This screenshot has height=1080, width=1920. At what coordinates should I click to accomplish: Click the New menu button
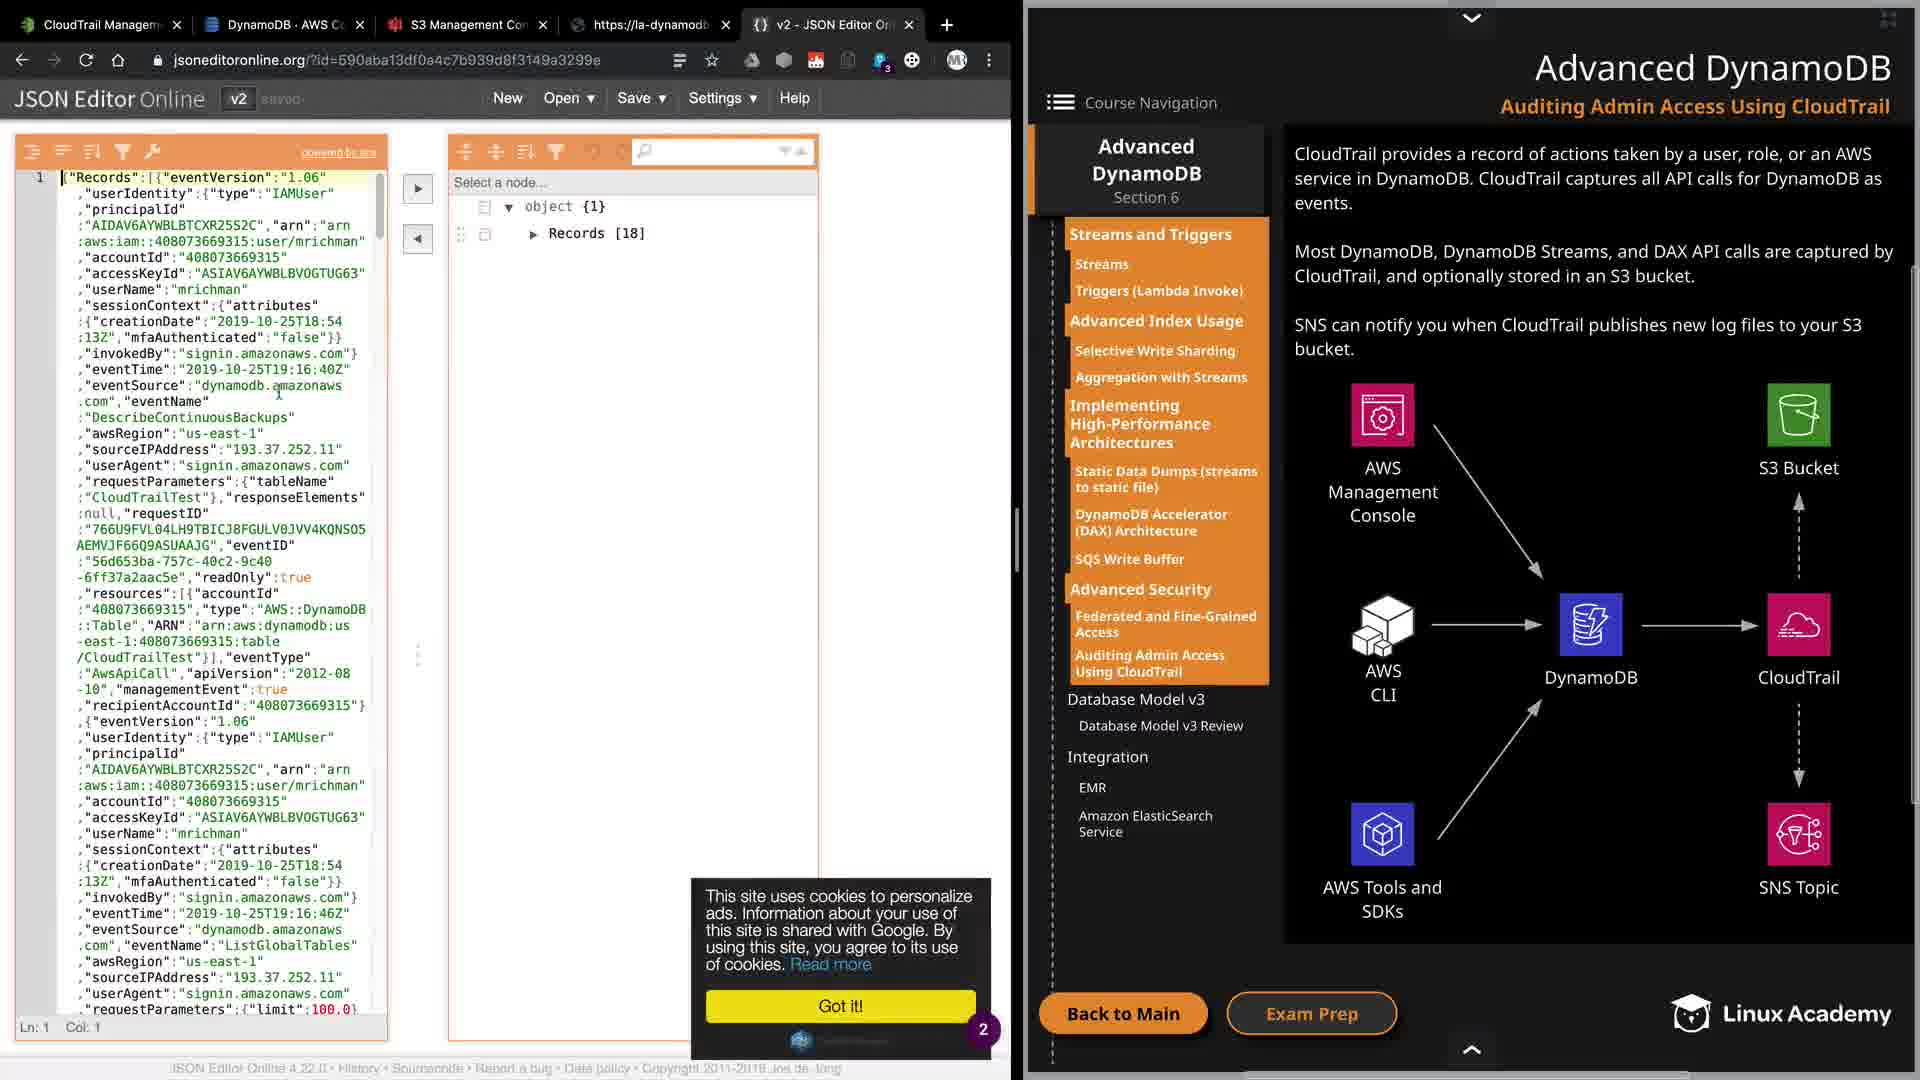507,98
